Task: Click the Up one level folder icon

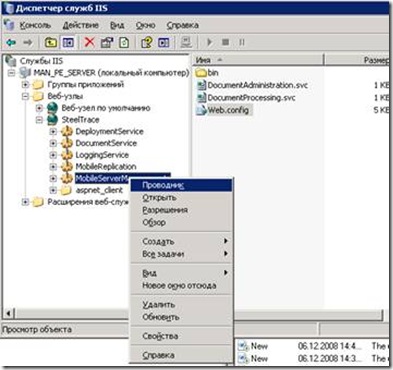Action: [51, 43]
